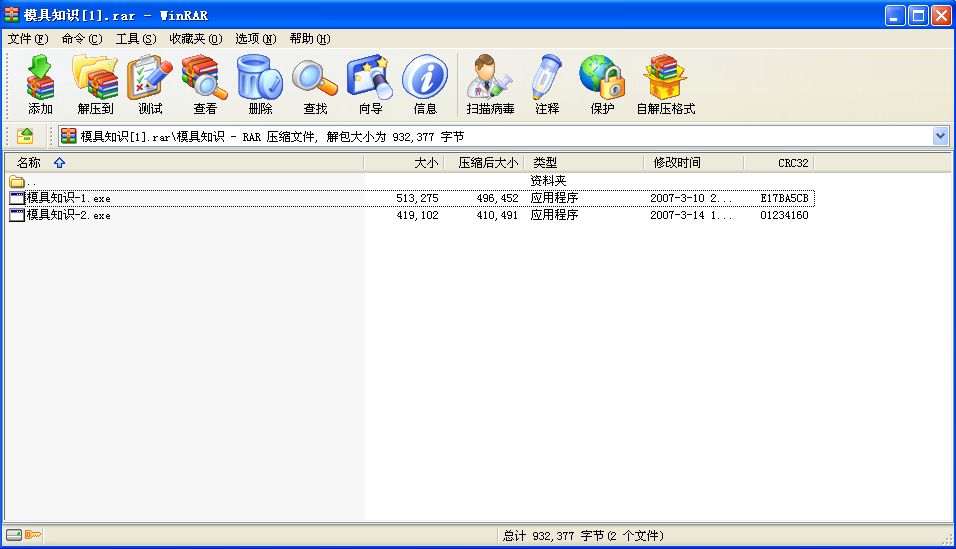This screenshot has height=549, width=956.
Task: Select the 模具知识-2.exe file name
Action: click(x=68, y=215)
